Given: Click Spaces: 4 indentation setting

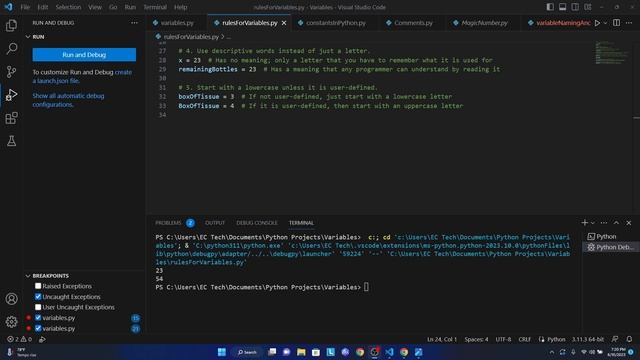Looking at the screenshot, I should (476, 339).
